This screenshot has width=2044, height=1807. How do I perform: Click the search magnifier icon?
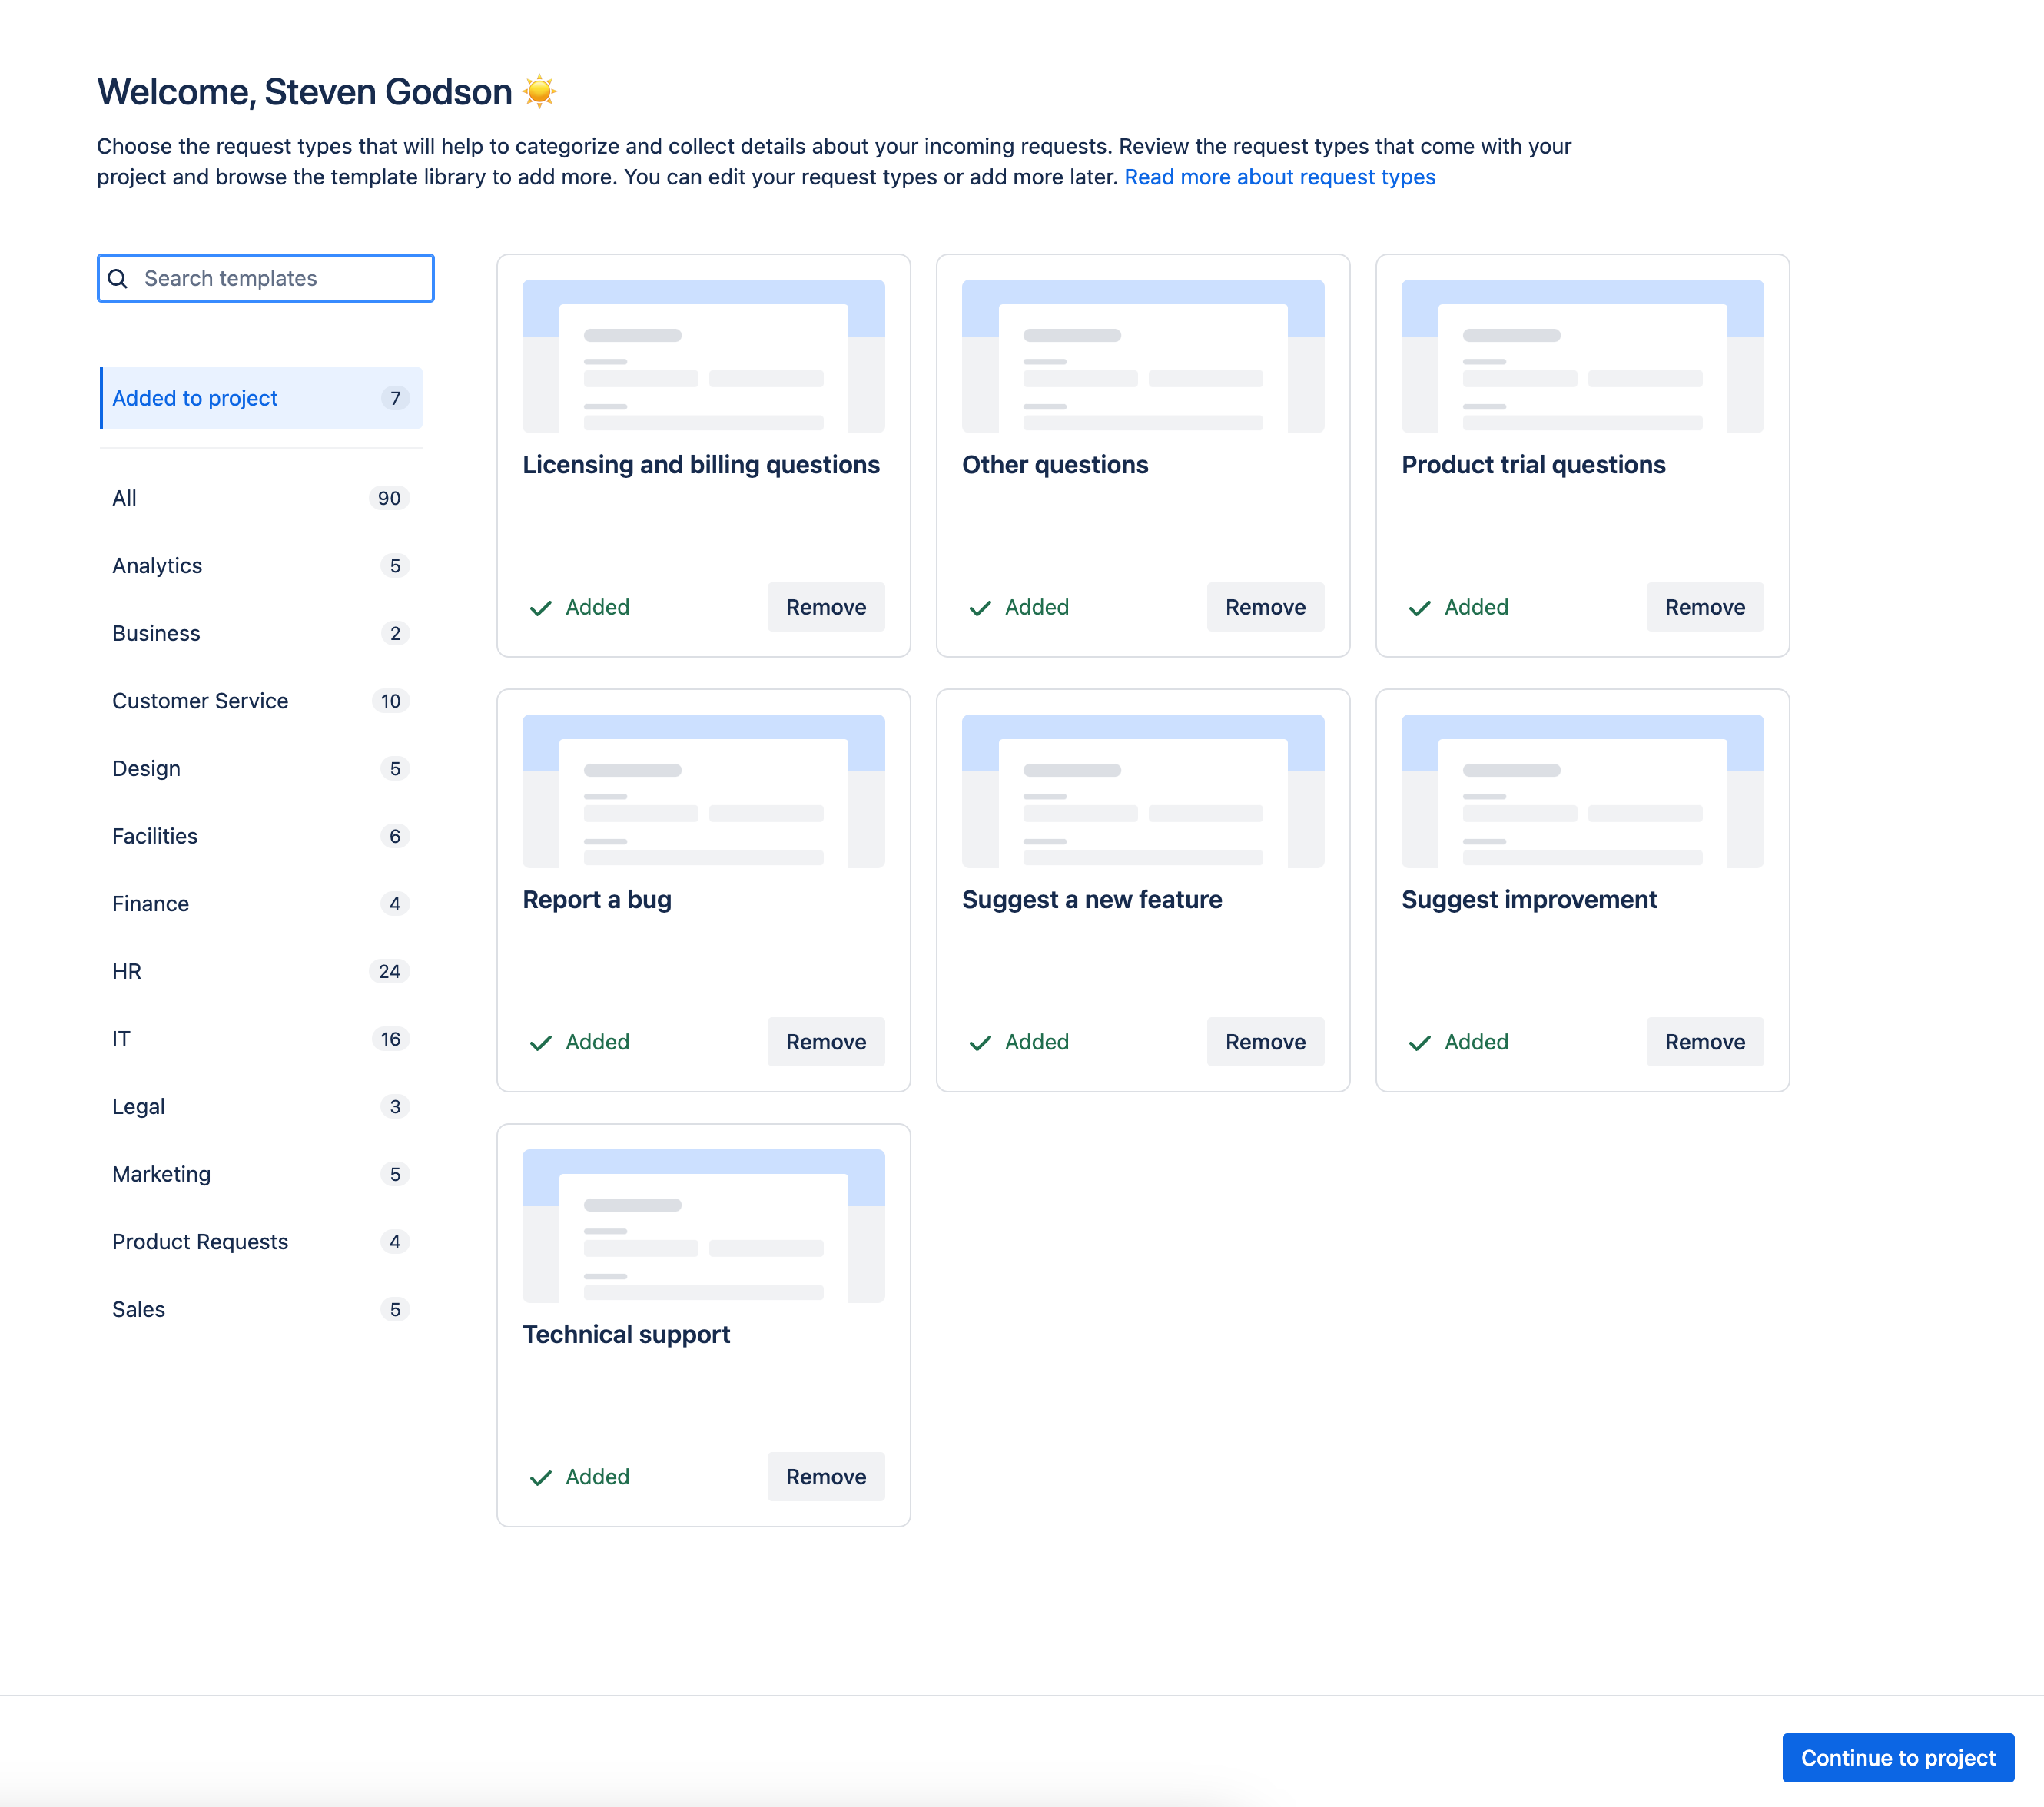[118, 278]
